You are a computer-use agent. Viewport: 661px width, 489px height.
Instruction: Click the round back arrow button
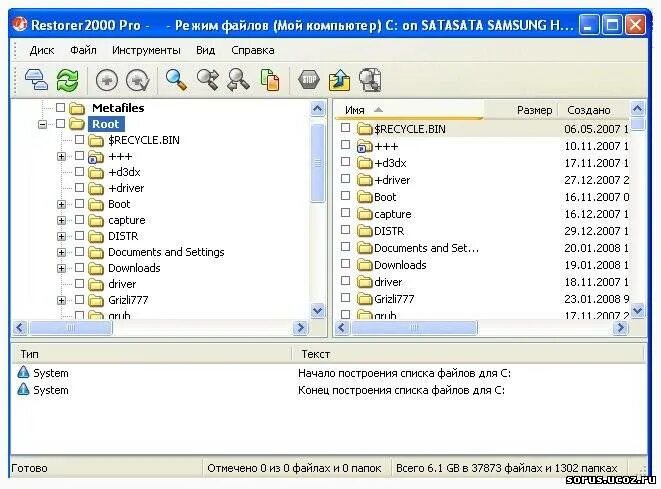107,80
